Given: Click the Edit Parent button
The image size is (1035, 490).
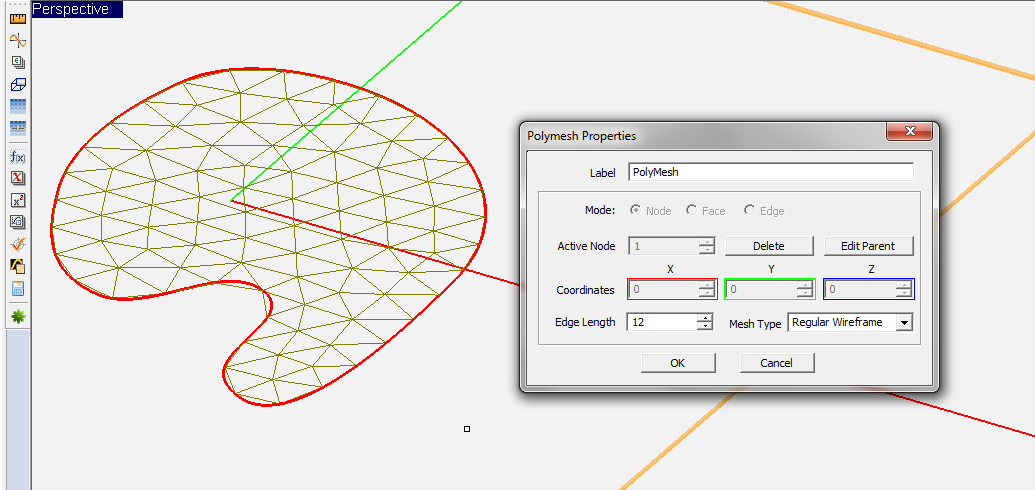Looking at the screenshot, I should pyautogui.click(x=868, y=246).
